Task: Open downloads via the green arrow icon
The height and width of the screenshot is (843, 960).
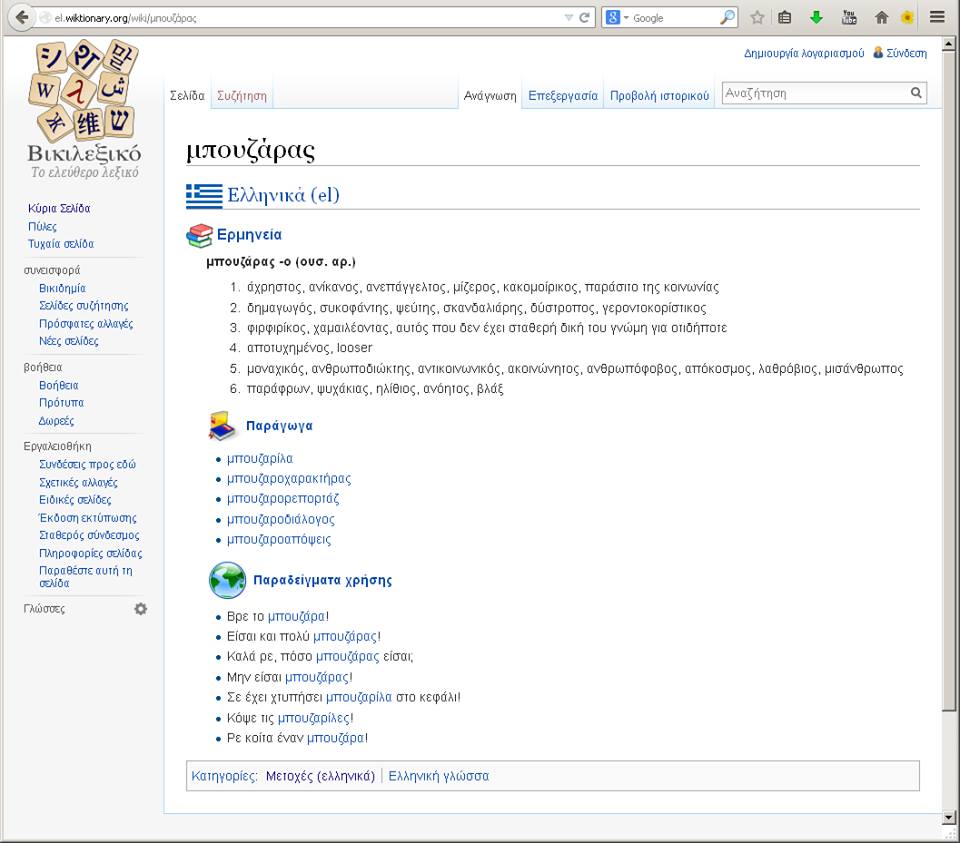Action: coord(816,18)
